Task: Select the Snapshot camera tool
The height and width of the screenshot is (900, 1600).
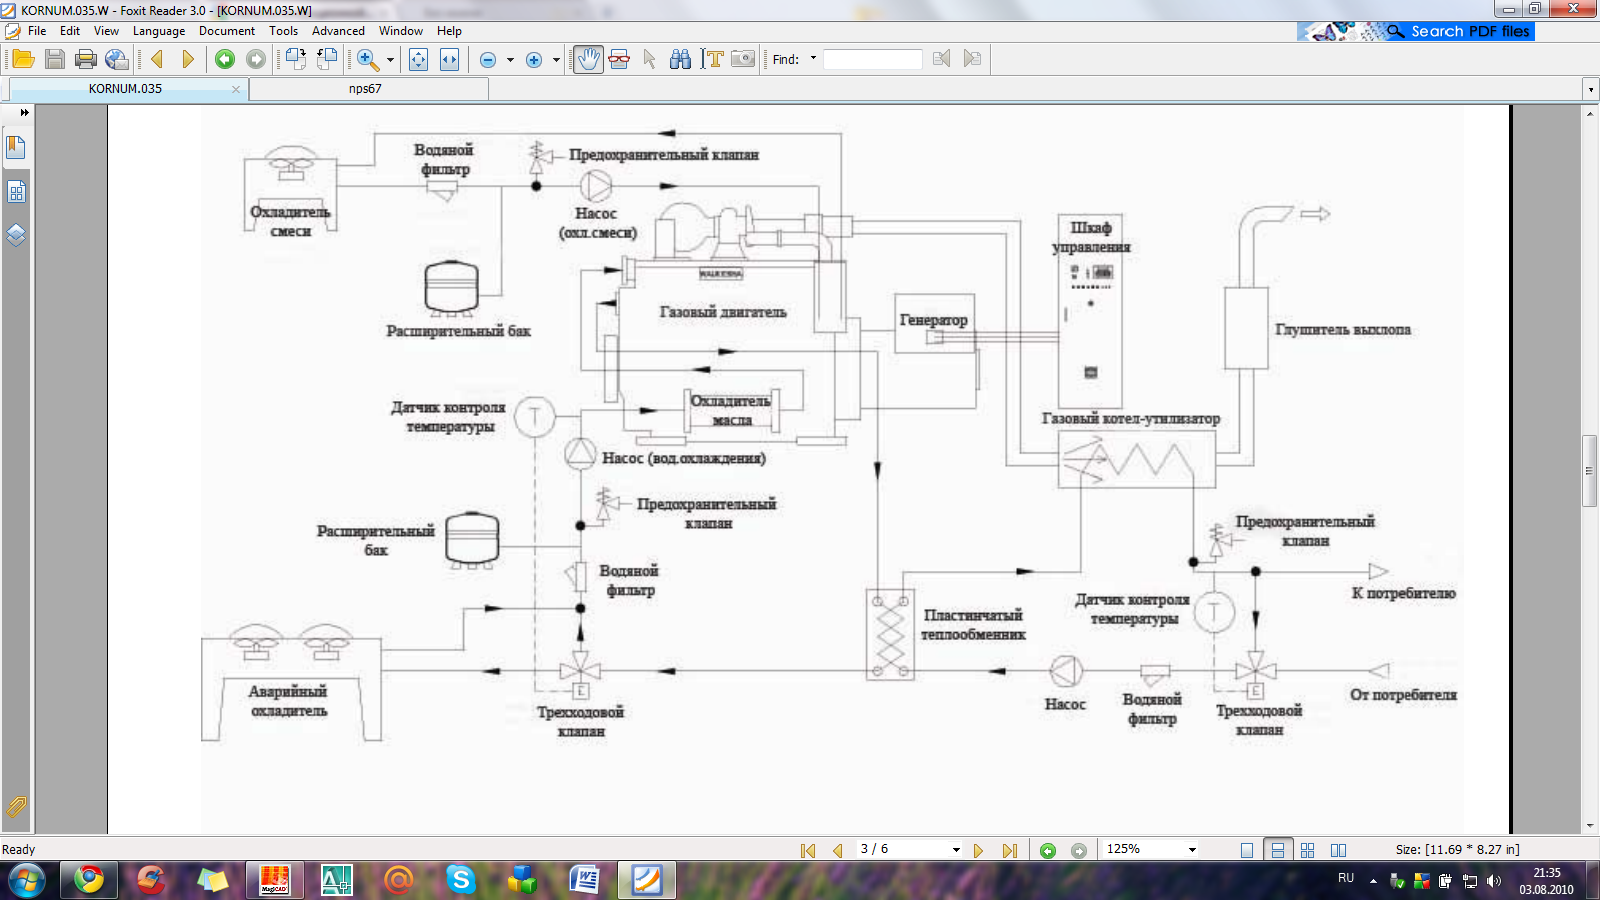Action: point(743,60)
